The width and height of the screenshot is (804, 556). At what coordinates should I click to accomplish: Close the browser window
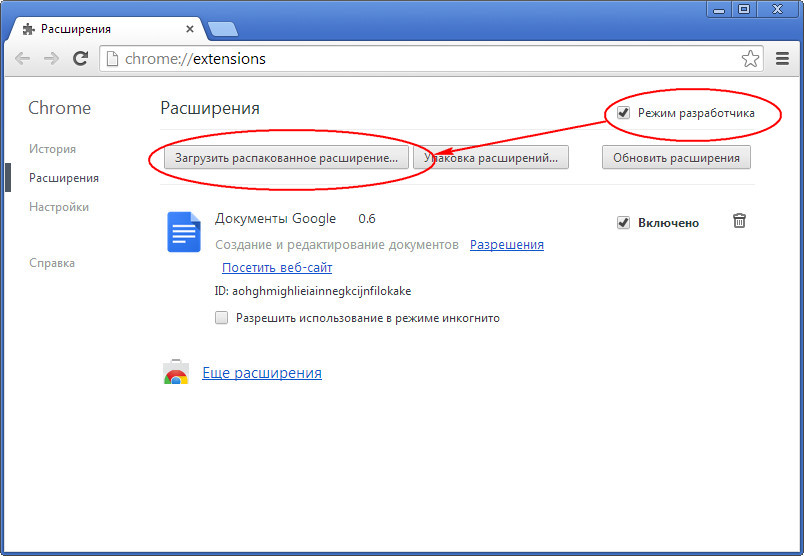(x=777, y=9)
